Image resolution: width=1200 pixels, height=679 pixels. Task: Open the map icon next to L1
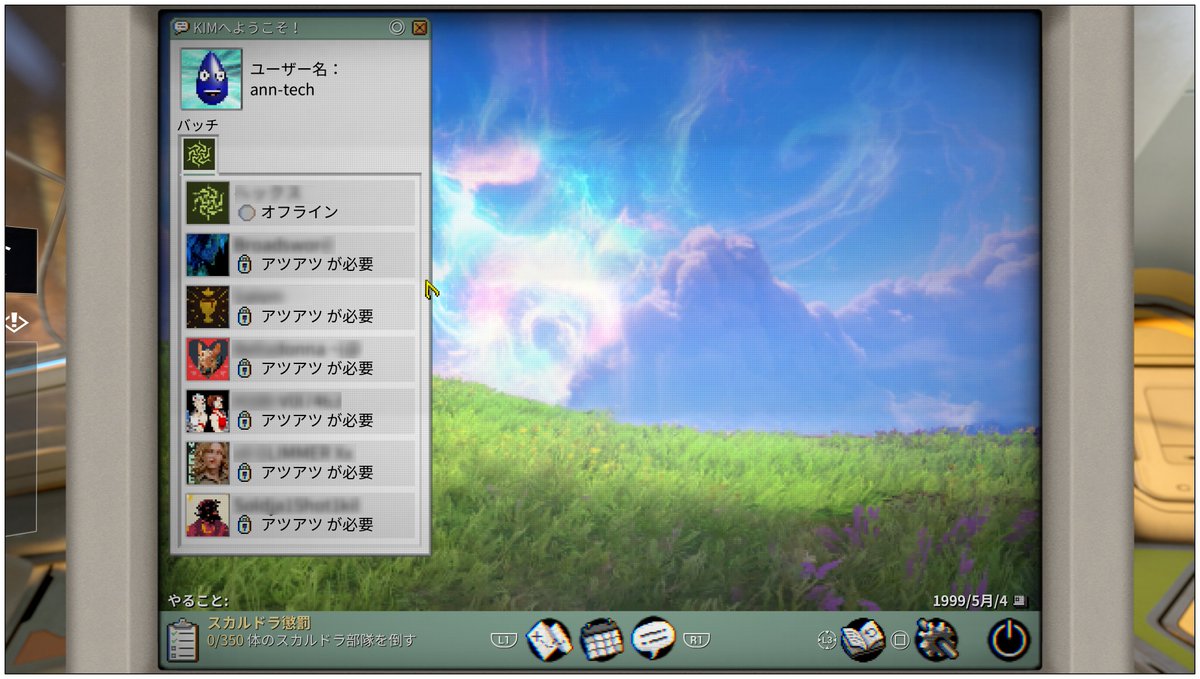(549, 639)
